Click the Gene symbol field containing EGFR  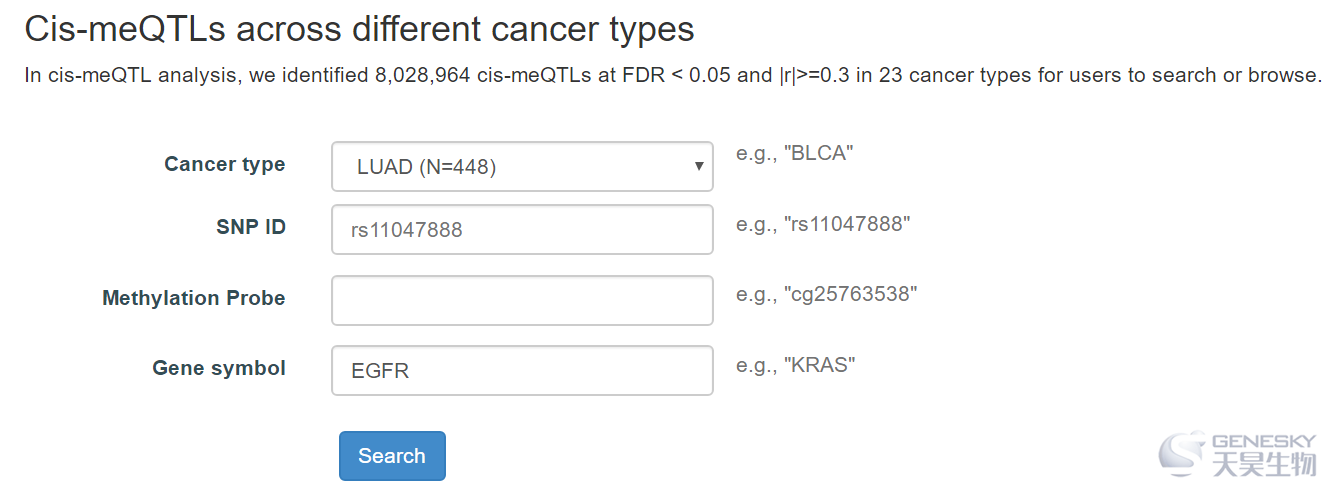522,370
